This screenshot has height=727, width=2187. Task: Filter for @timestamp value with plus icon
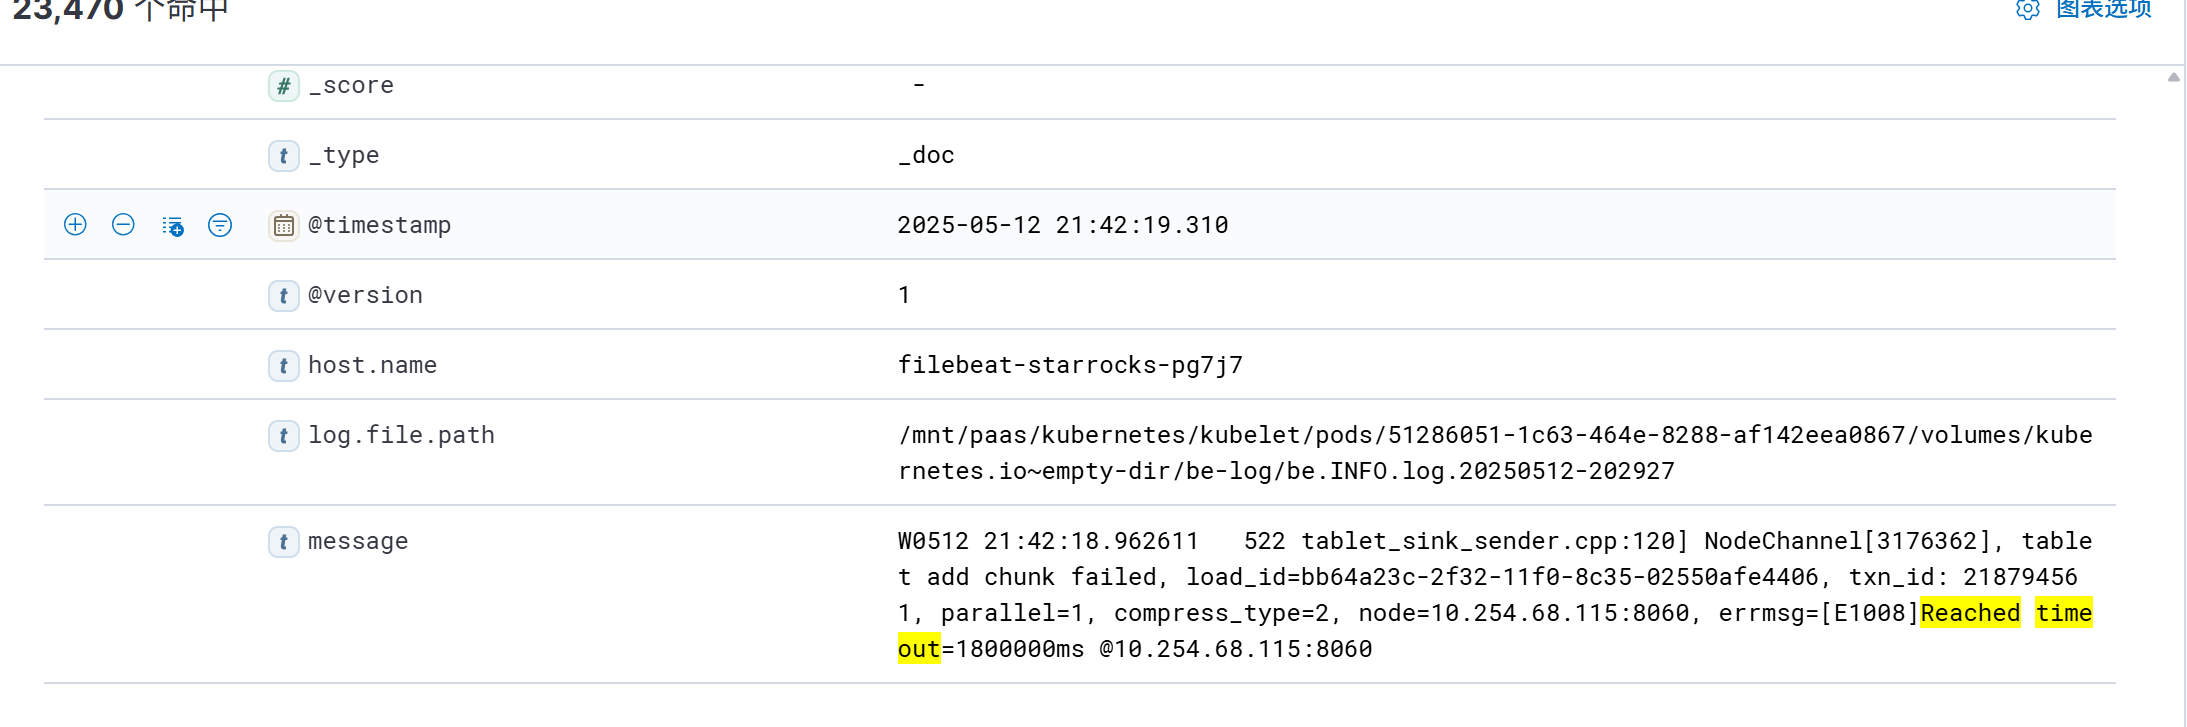[x=75, y=224]
